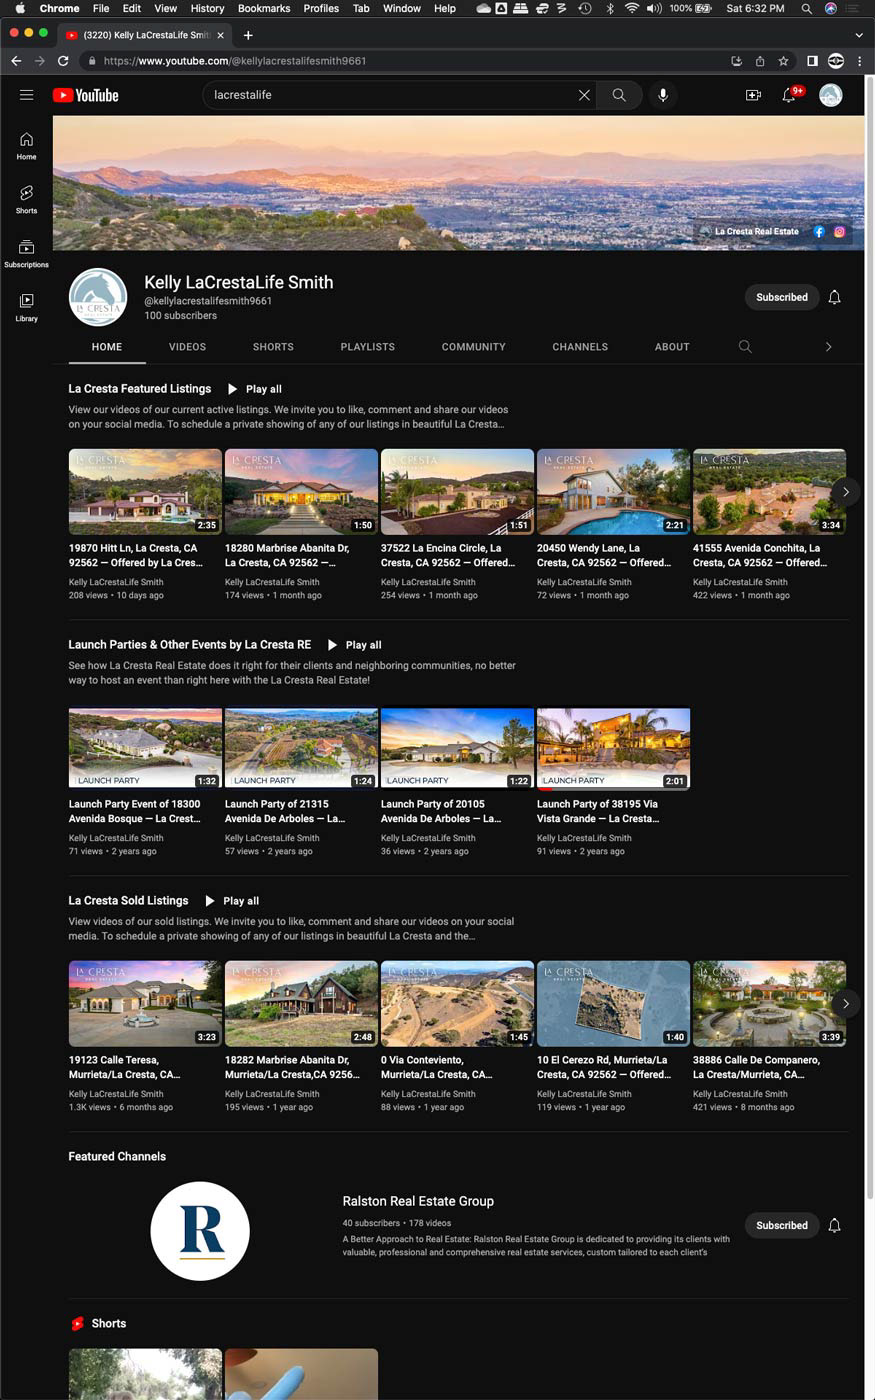Open the Apple menu
Image resolution: width=875 pixels, height=1400 pixels.
[20, 8]
